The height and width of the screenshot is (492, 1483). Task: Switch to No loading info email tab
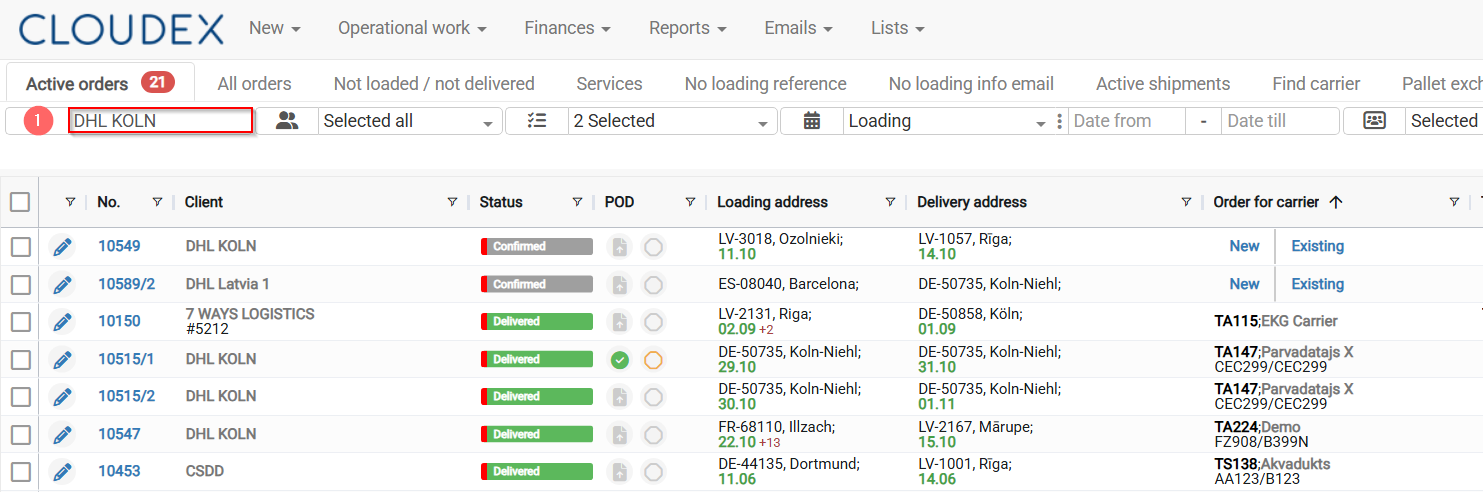point(971,84)
